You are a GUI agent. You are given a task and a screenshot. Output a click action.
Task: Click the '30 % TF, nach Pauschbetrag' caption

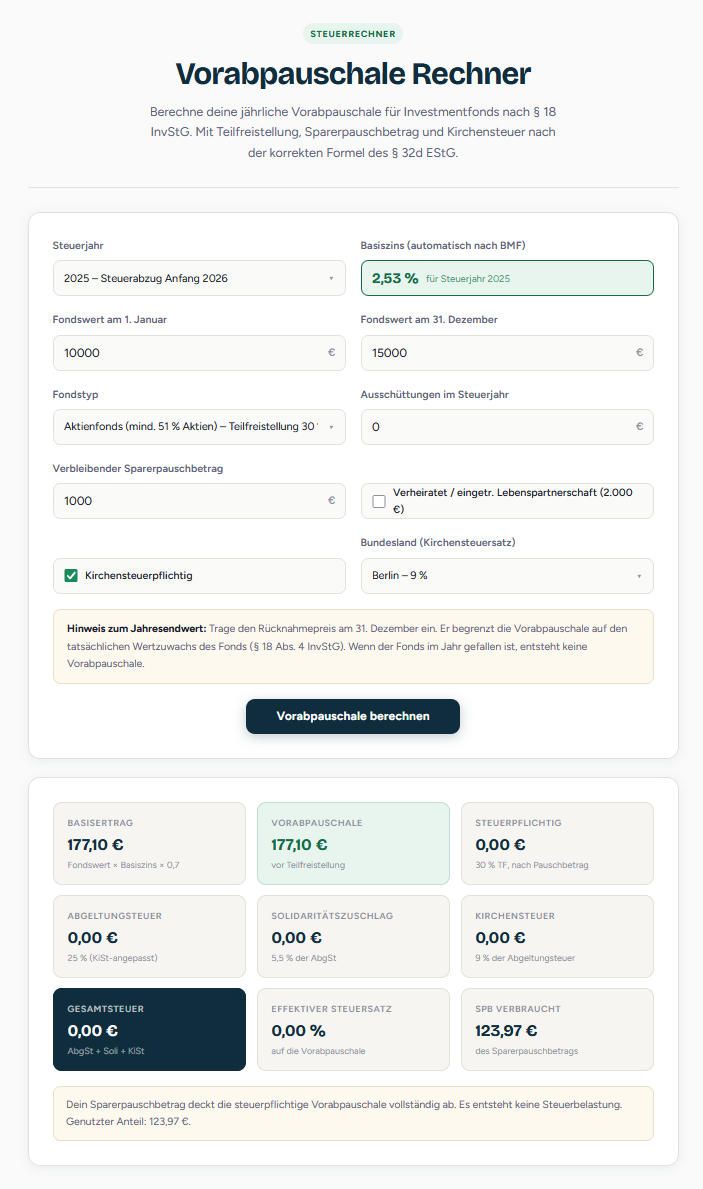click(532, 864)
